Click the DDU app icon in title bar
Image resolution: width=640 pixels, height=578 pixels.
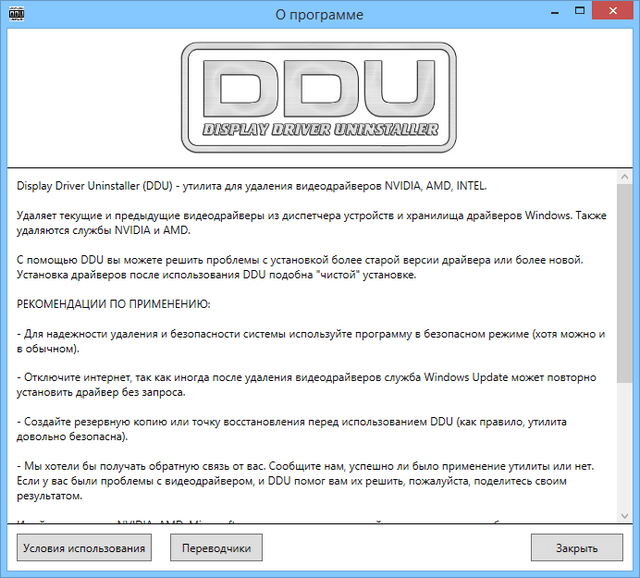[x=16, y=14]
